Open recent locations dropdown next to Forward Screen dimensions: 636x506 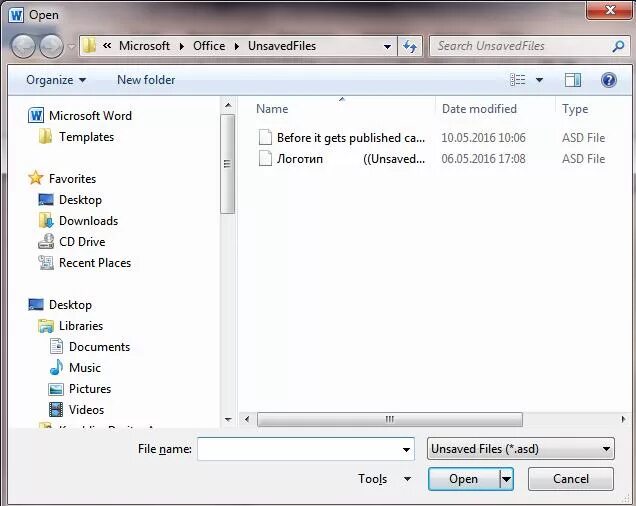click(71, 47)
